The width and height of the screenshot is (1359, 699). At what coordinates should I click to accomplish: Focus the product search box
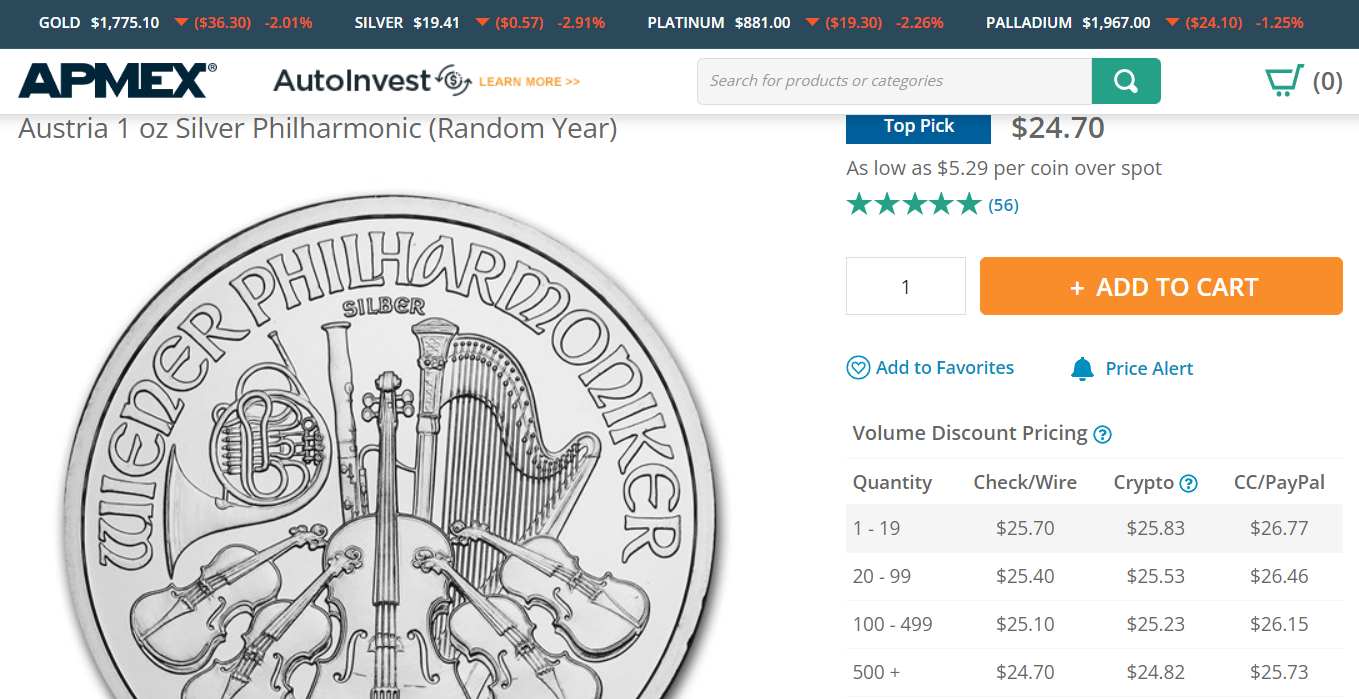click(894, 81)
